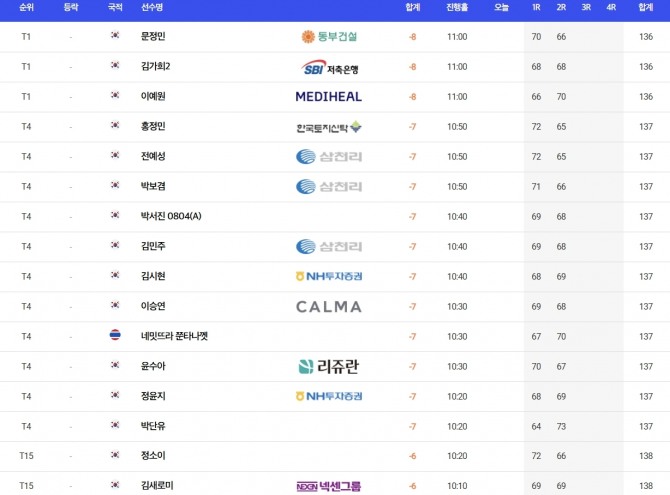
Task: Click Korean flag next to 문정민
Action: click(115, 37)
